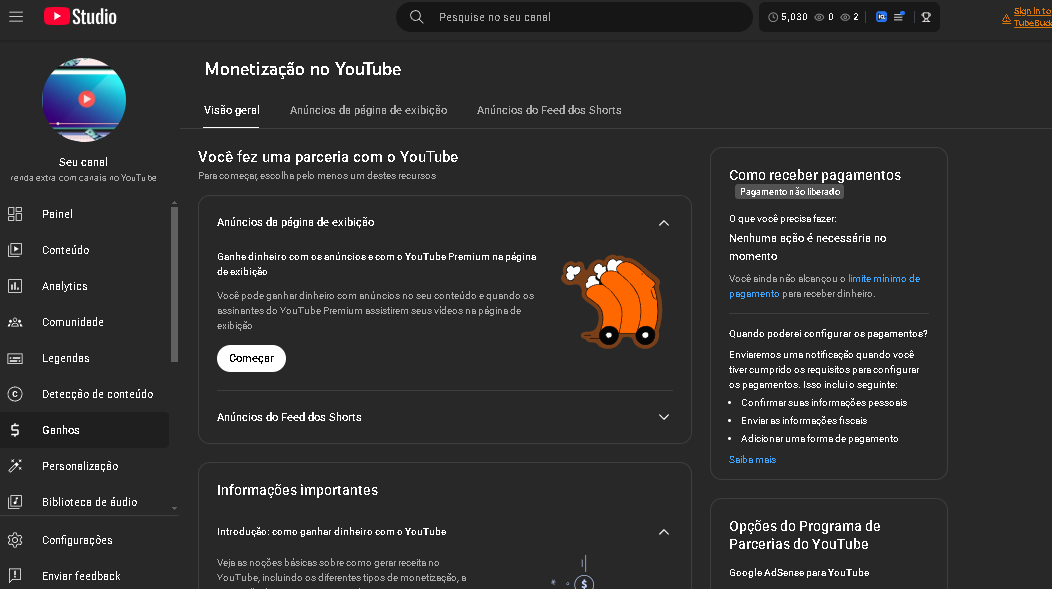Click the Enviar feedback exclamation icon
The height and width of the screenshot is (589, 1052).
15,576
